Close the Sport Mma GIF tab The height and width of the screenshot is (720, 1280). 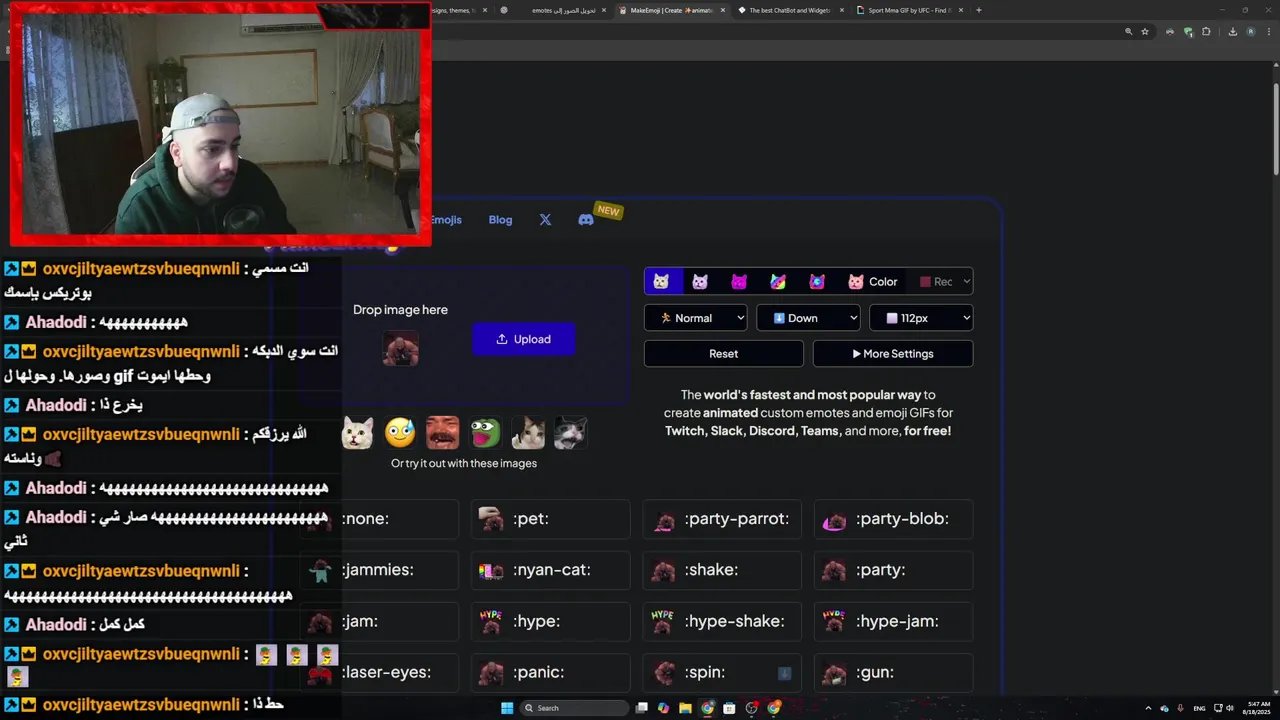[x=961, y=10]
